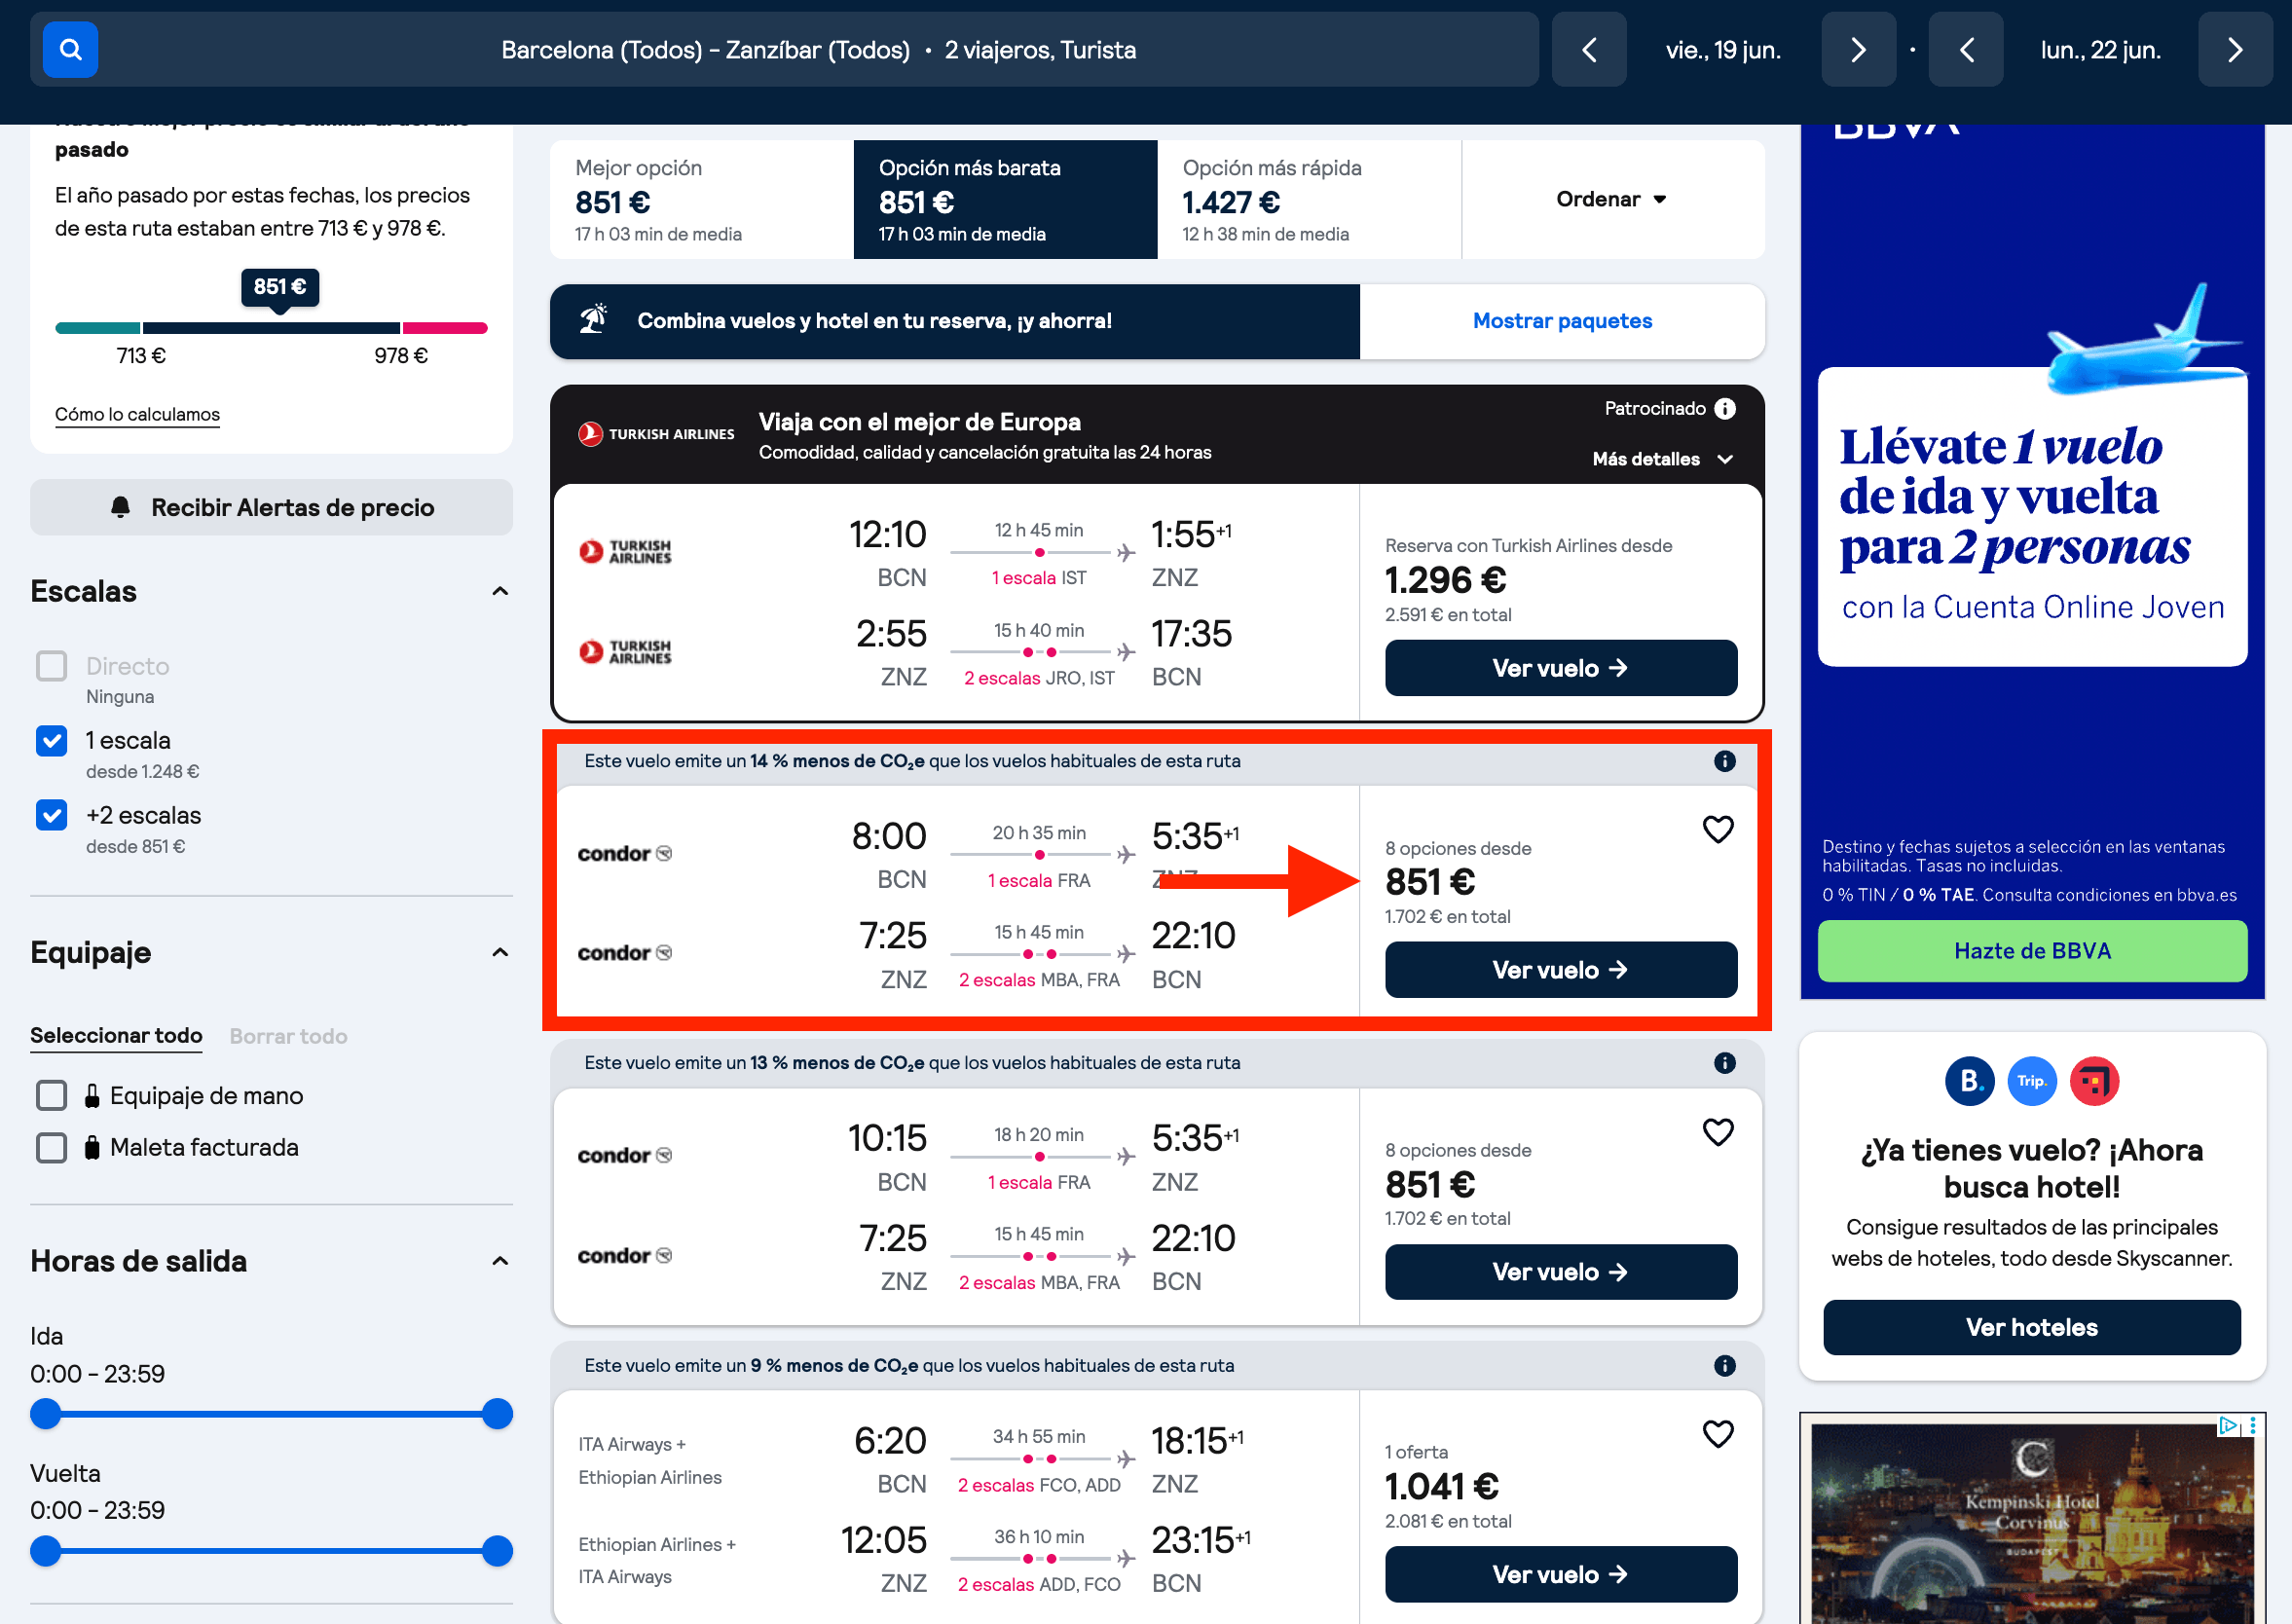This screenshot has width=2292, height=1624.
Task: Click Ver vuelo for ITA Airways 1.041 €
Action: point(1560,1575)
